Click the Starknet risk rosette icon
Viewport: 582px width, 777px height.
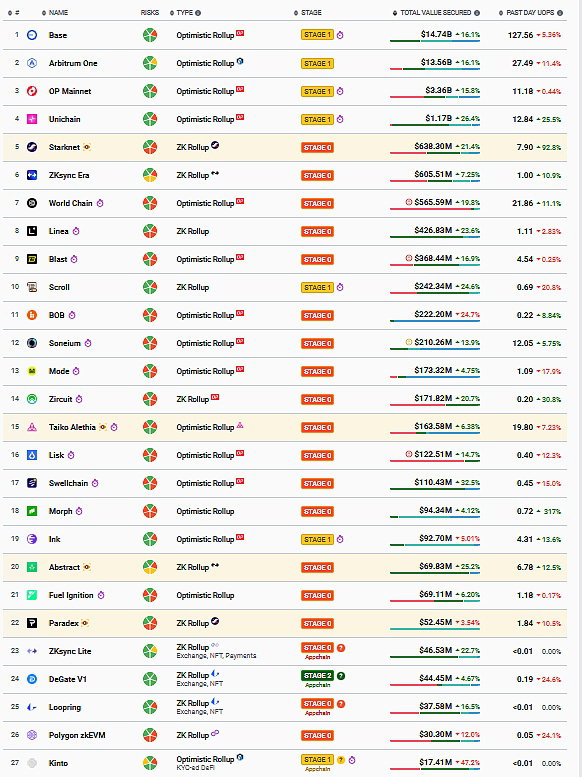coord(150,147)
